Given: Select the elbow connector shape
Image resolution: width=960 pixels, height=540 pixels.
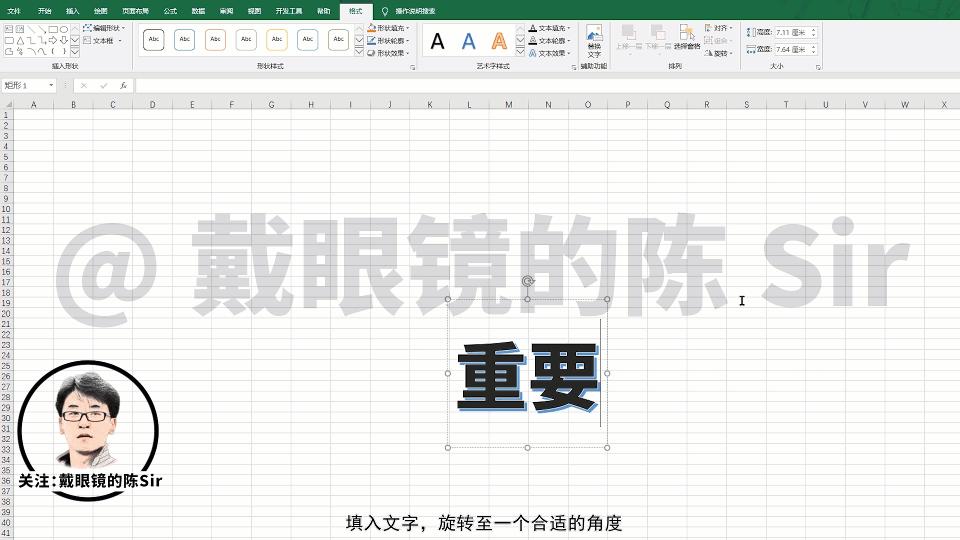Looking at the screenshot, I should pyautogui.click(x=31, y=40).
